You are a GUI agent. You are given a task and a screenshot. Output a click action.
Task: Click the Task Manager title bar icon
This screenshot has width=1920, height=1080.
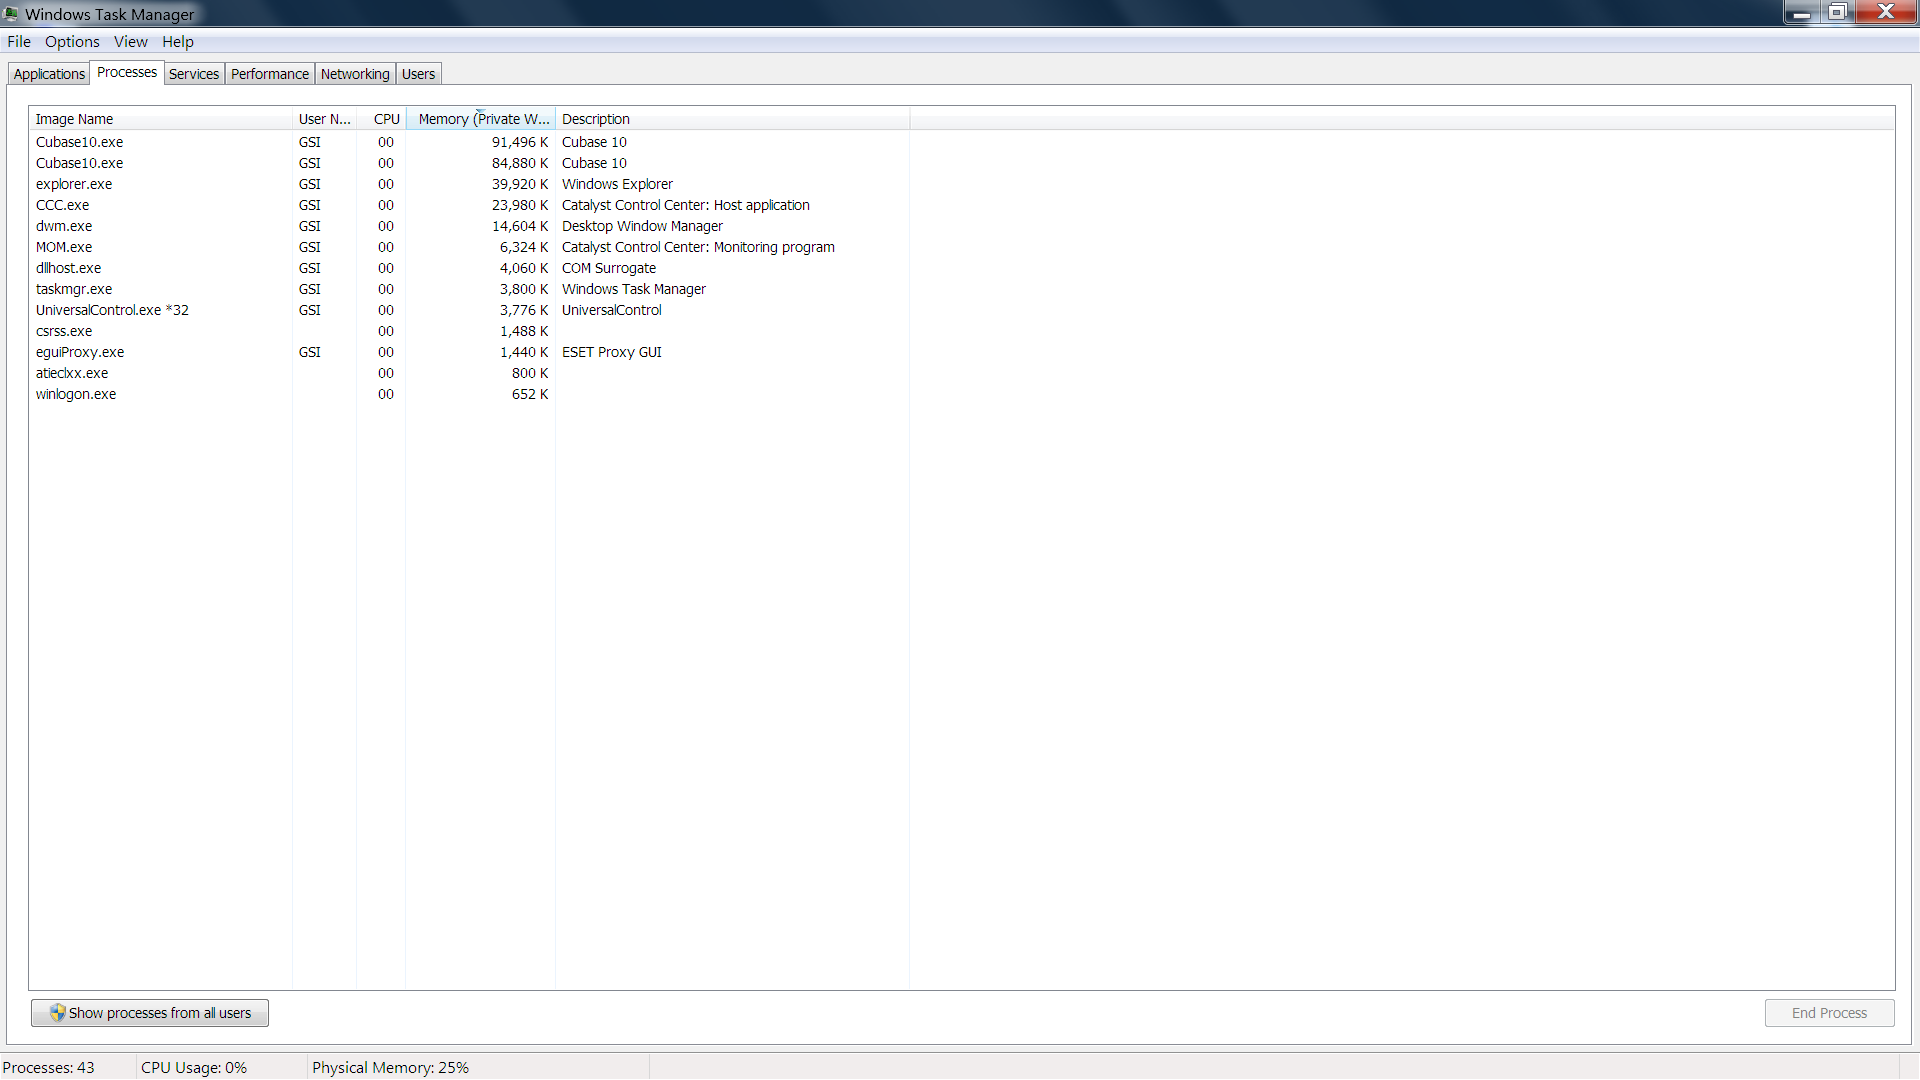[x=12, y=14]
